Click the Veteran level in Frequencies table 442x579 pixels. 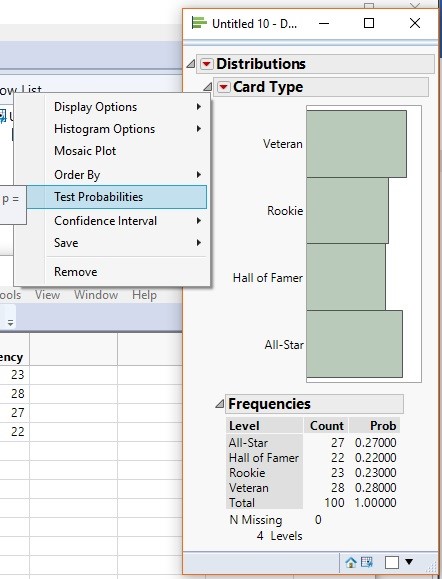[x=249, y=488]
